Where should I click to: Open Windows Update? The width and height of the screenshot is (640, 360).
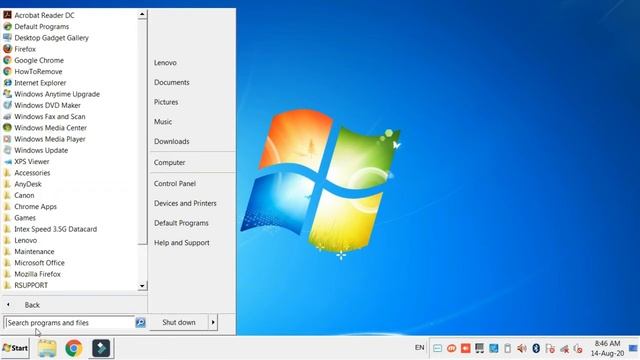point(36,150)
